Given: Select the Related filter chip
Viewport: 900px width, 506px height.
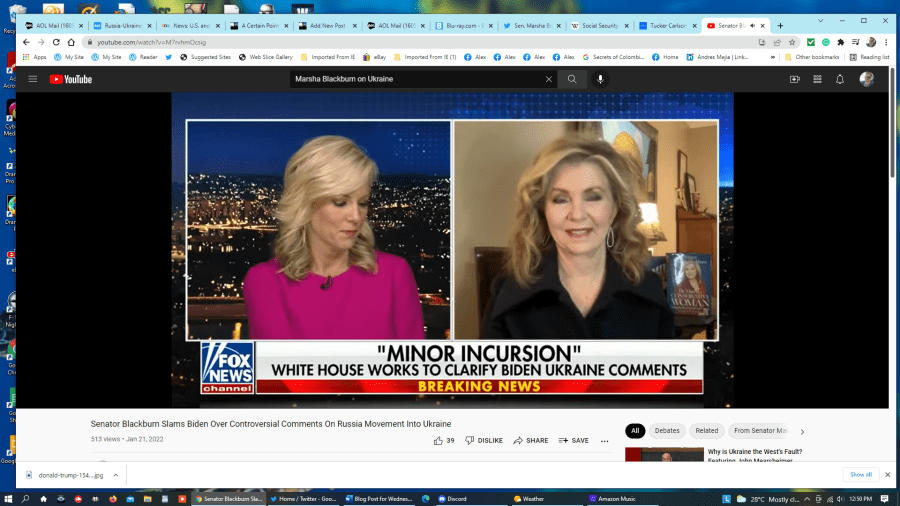Looking at the screenshot, I should tap(707, 431).
